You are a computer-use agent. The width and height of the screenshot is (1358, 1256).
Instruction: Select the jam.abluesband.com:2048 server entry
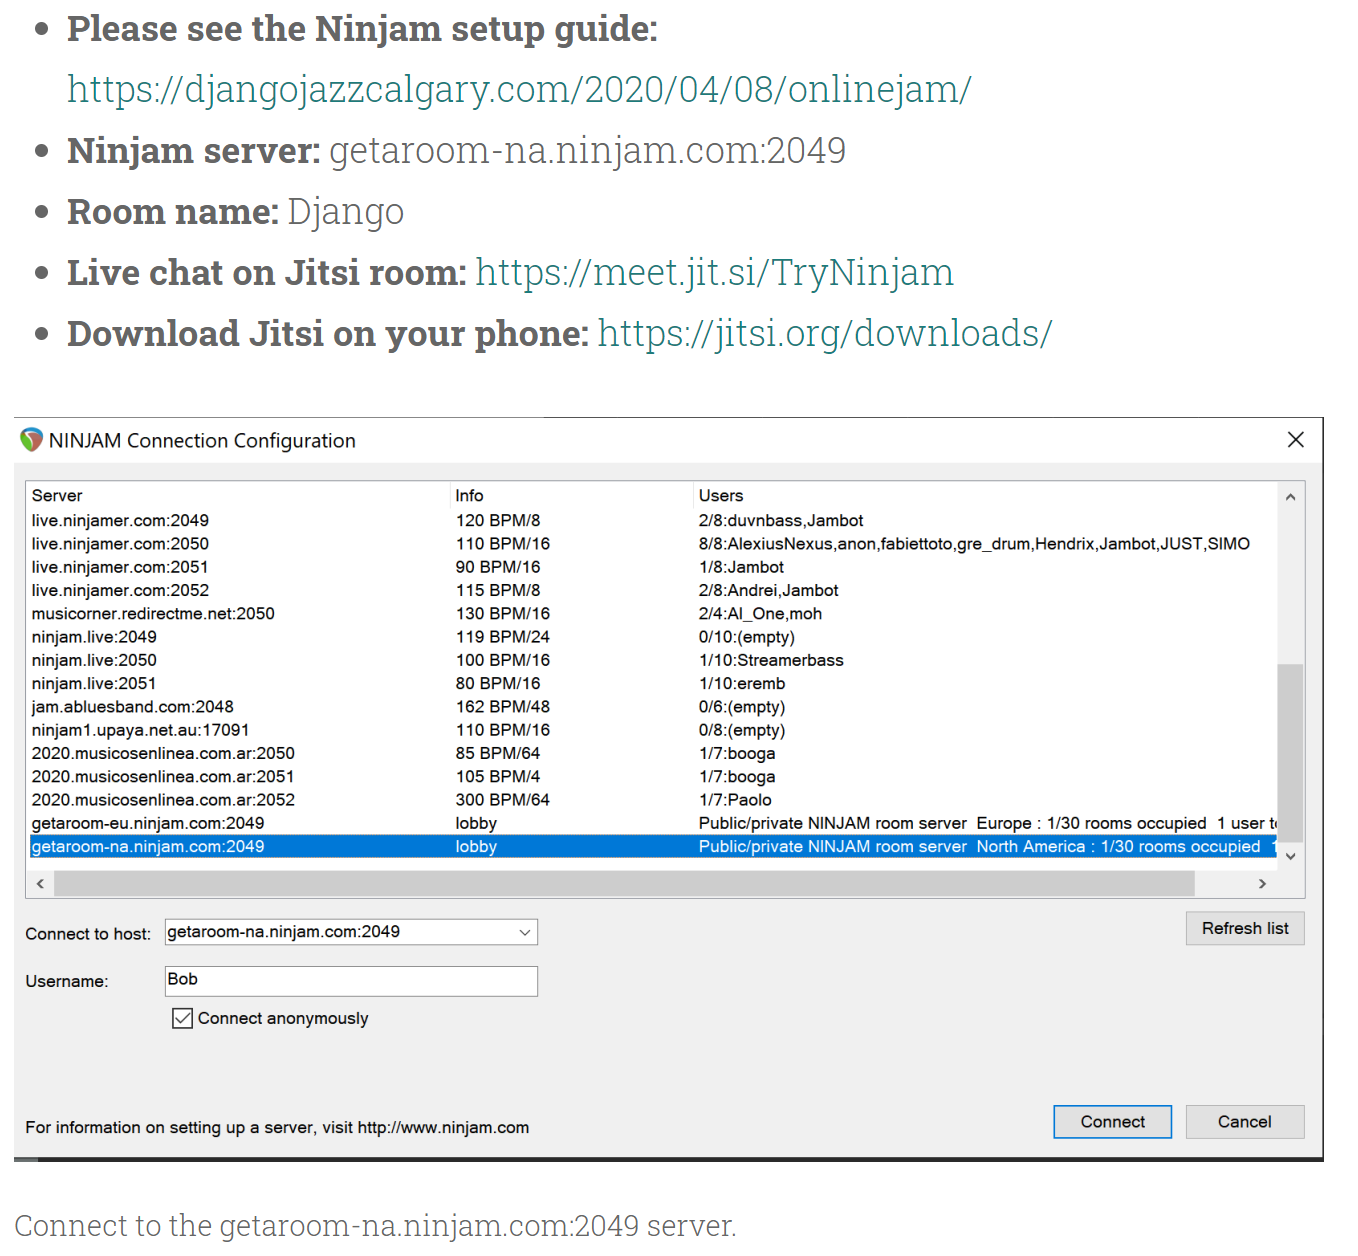pos(132,707)
